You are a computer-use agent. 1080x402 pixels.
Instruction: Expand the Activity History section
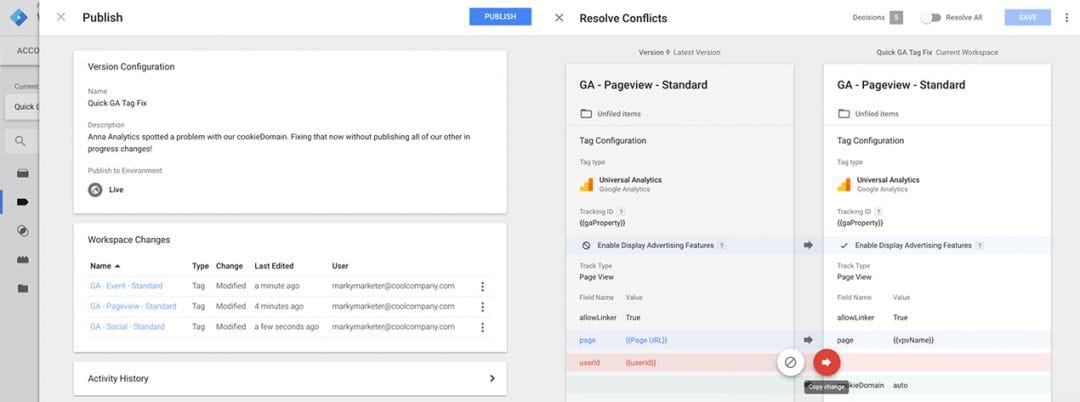(290, 379)
